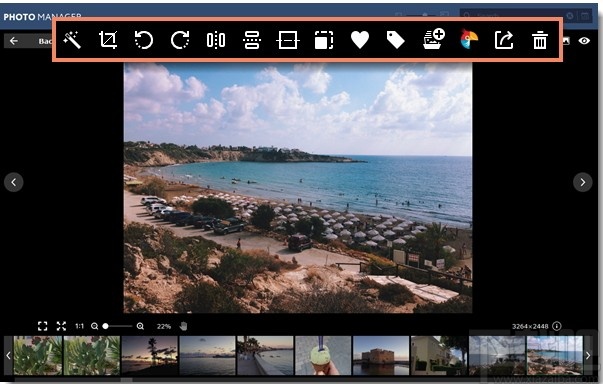603x384 pixels.
Task: Select the beach overview thumbnail
Action: pos(555,356)
